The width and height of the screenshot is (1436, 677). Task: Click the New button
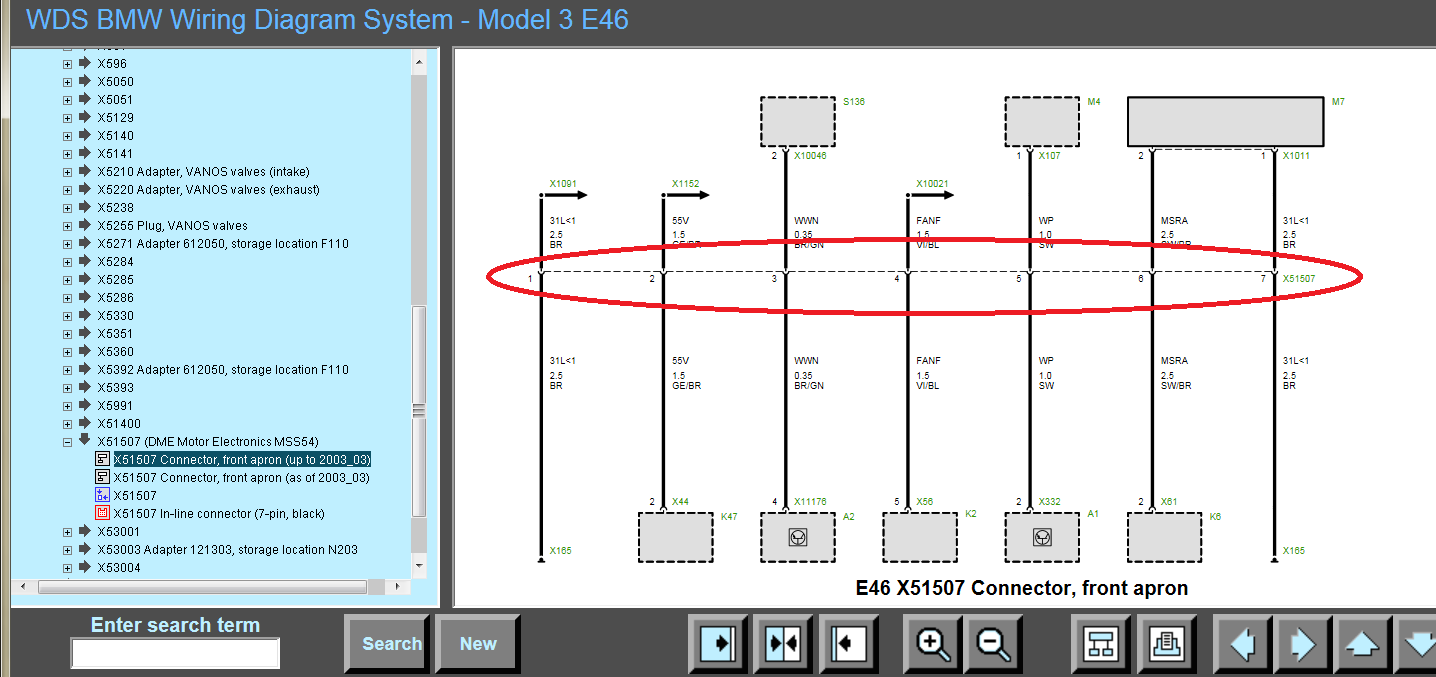[x=477, y=644]
